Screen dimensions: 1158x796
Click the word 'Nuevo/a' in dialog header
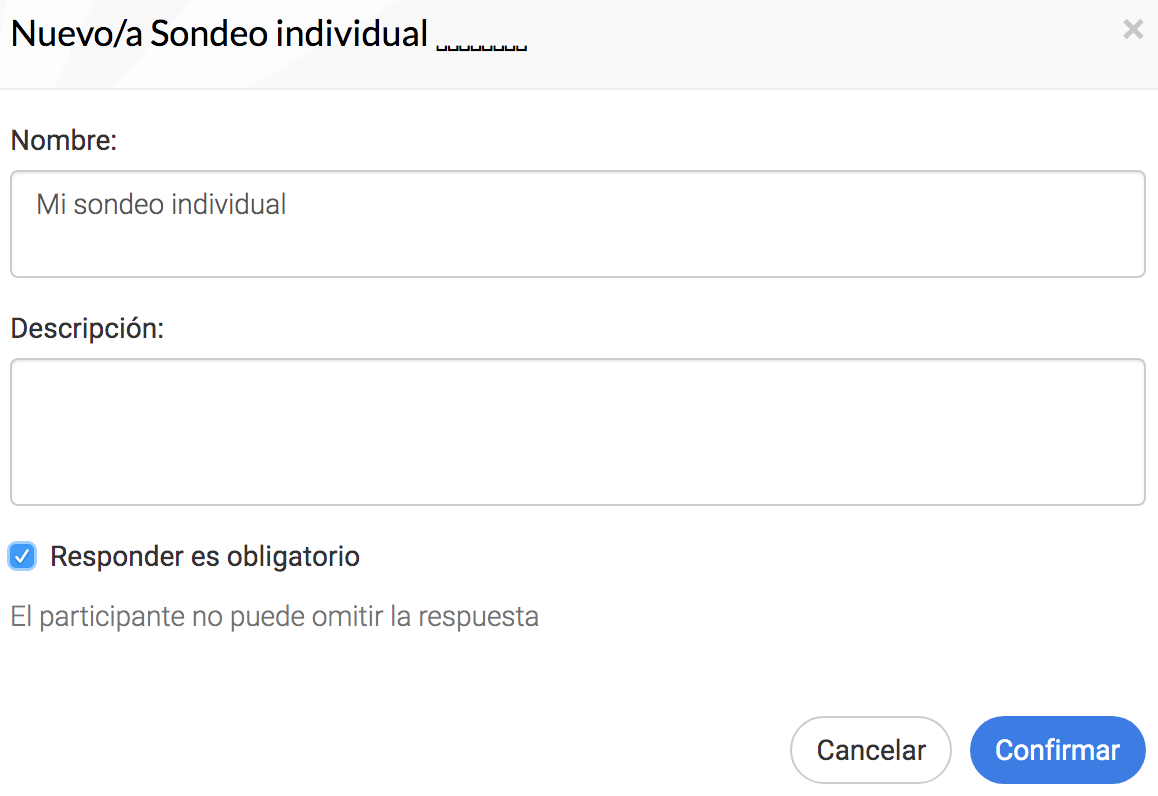point(77,34)
